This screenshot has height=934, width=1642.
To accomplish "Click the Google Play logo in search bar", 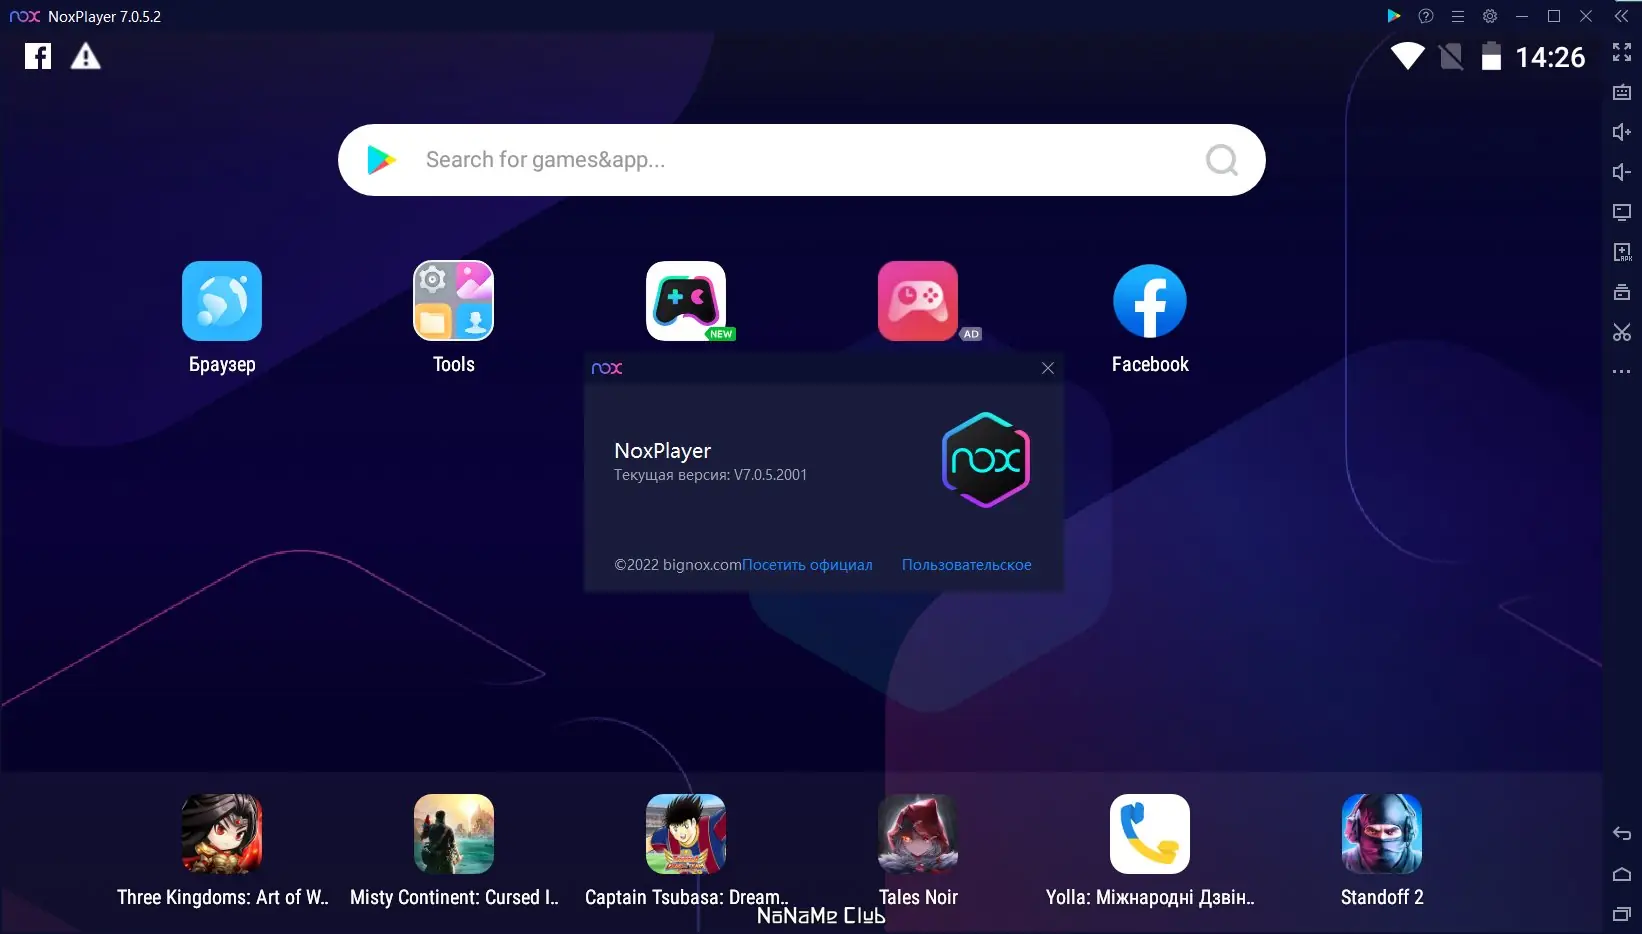I will 381,160.
